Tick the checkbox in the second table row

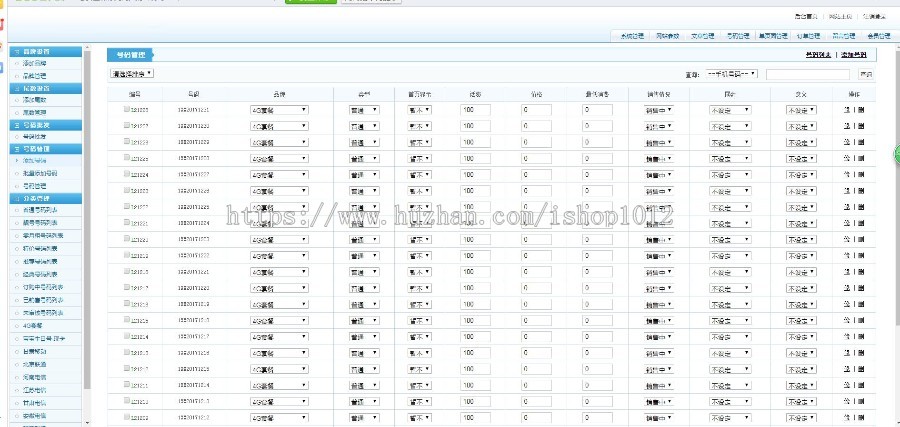click(127, 125)
